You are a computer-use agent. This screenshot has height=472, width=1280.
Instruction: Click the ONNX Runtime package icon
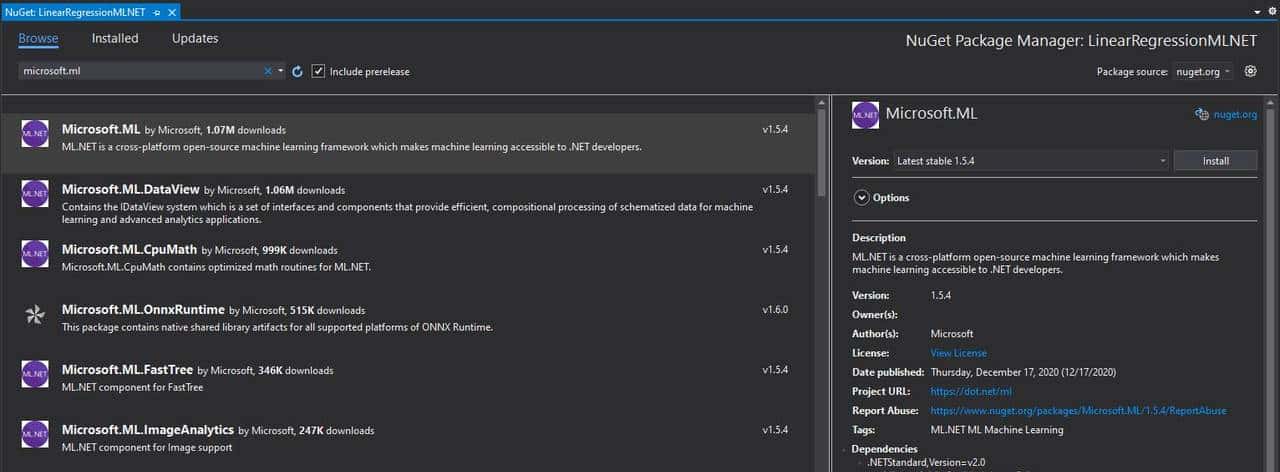35,314
